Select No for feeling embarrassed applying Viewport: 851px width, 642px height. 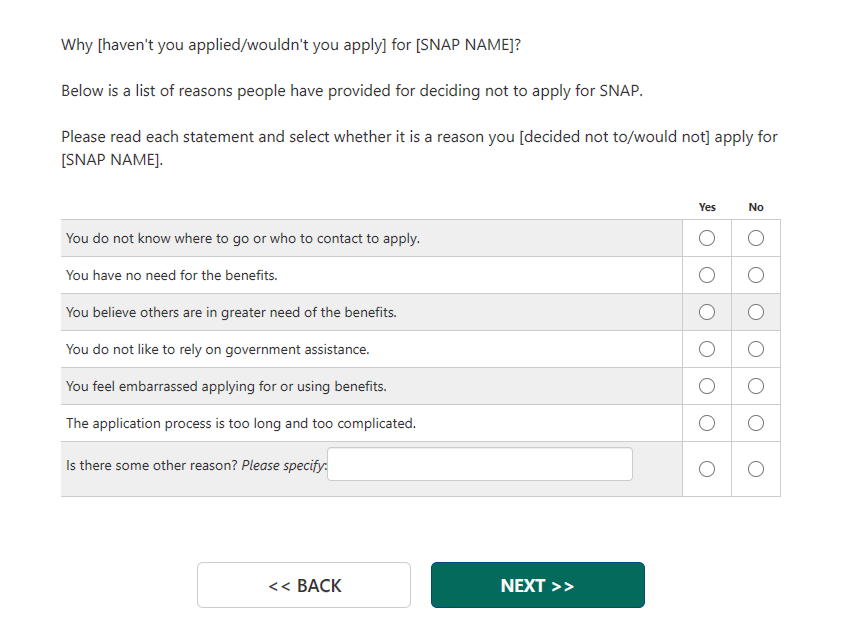[x=756, y=386]
